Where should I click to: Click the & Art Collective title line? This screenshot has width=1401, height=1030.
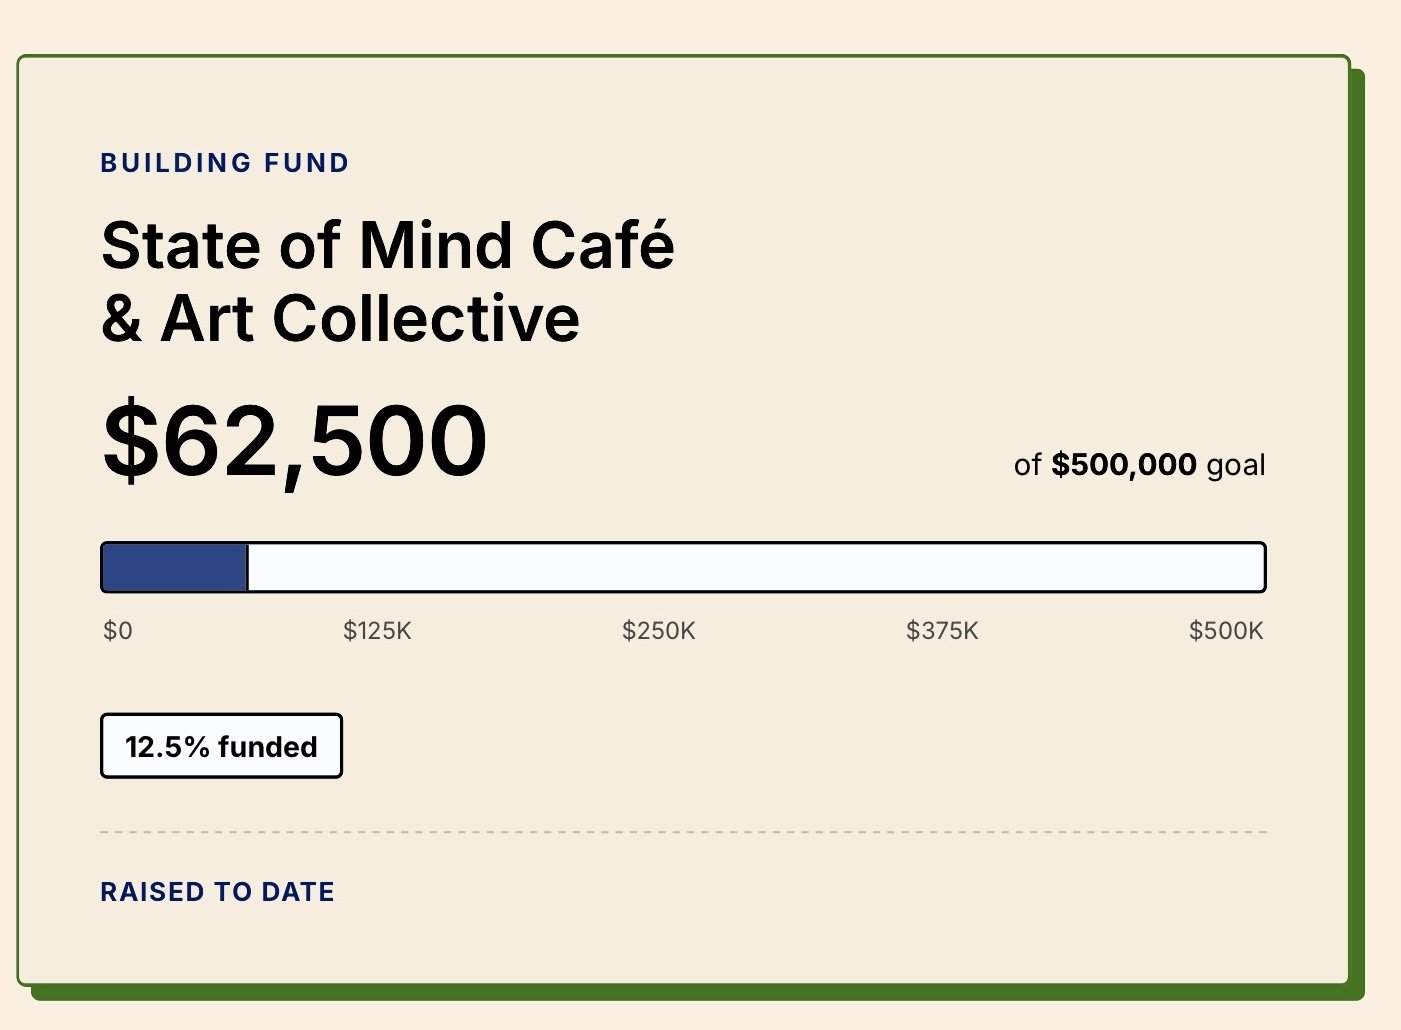[x=340, y=319]
